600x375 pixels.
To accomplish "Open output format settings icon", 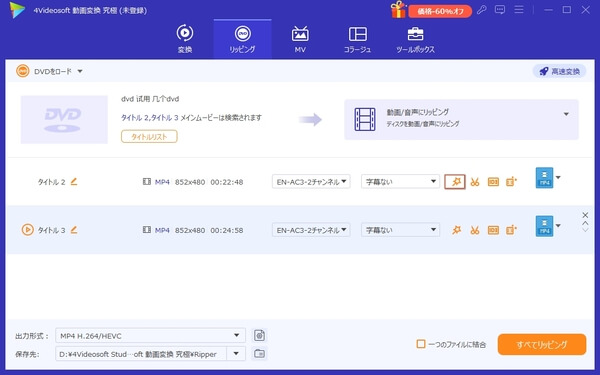I will click(259, 336).
